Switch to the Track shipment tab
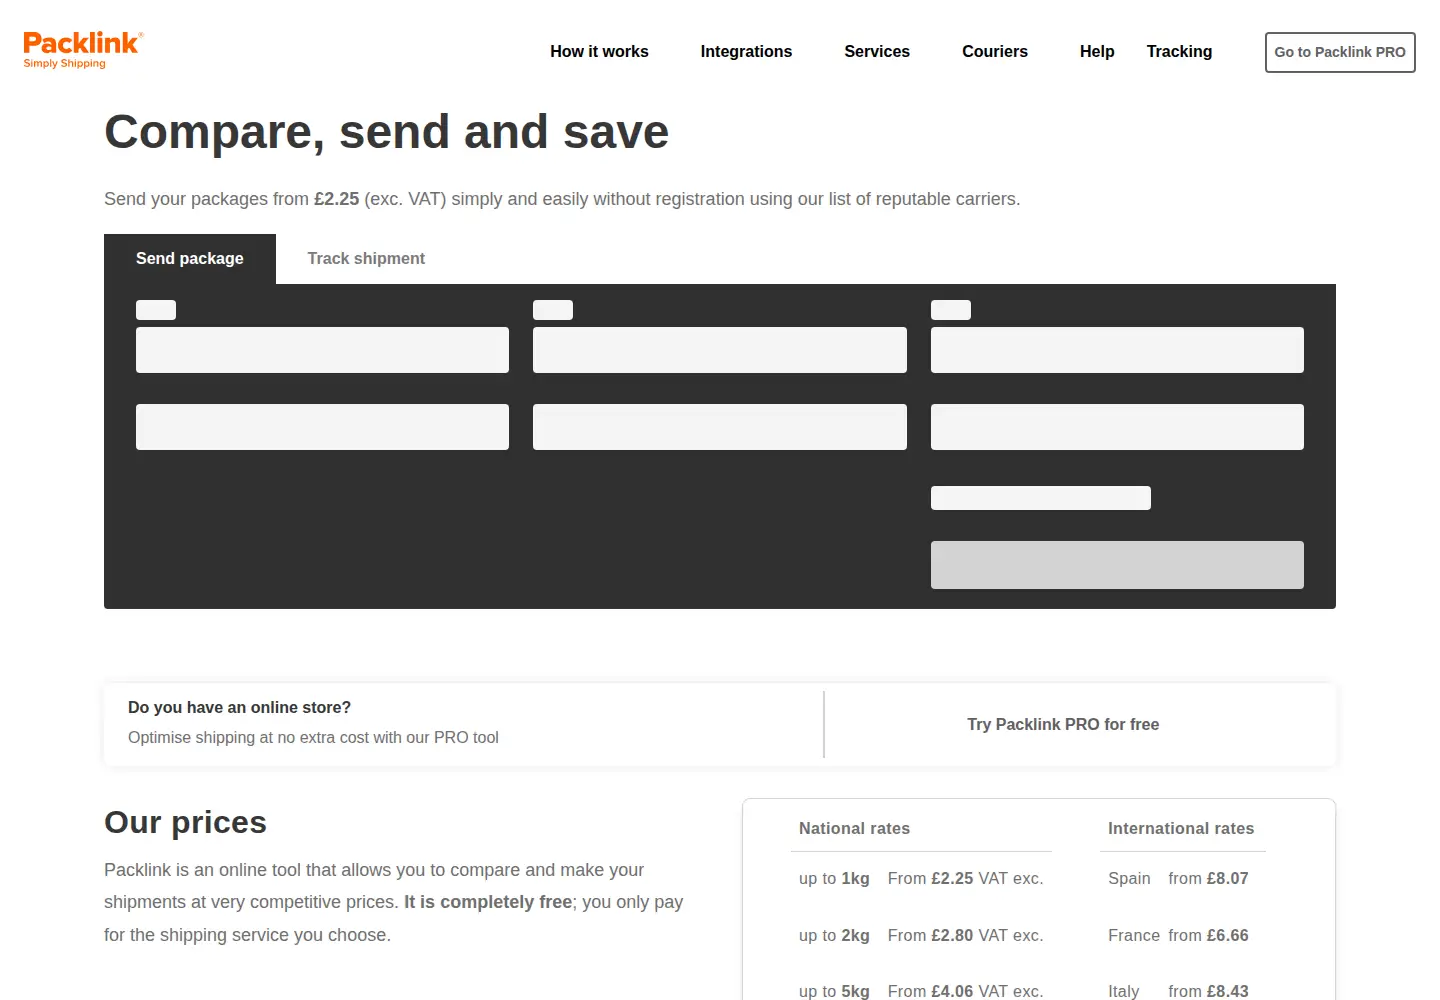Screen dimensions: 1440x1000 coord(366,259)
